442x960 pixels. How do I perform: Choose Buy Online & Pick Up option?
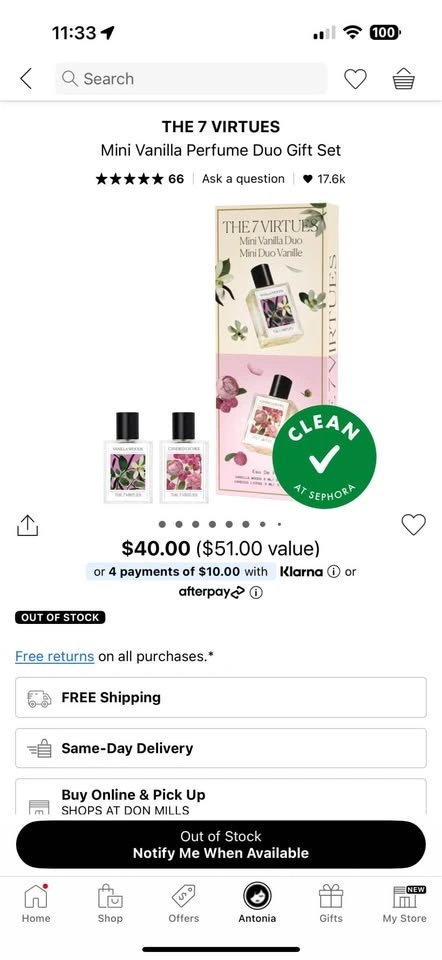pyautogui.click(x=220, y=797)
